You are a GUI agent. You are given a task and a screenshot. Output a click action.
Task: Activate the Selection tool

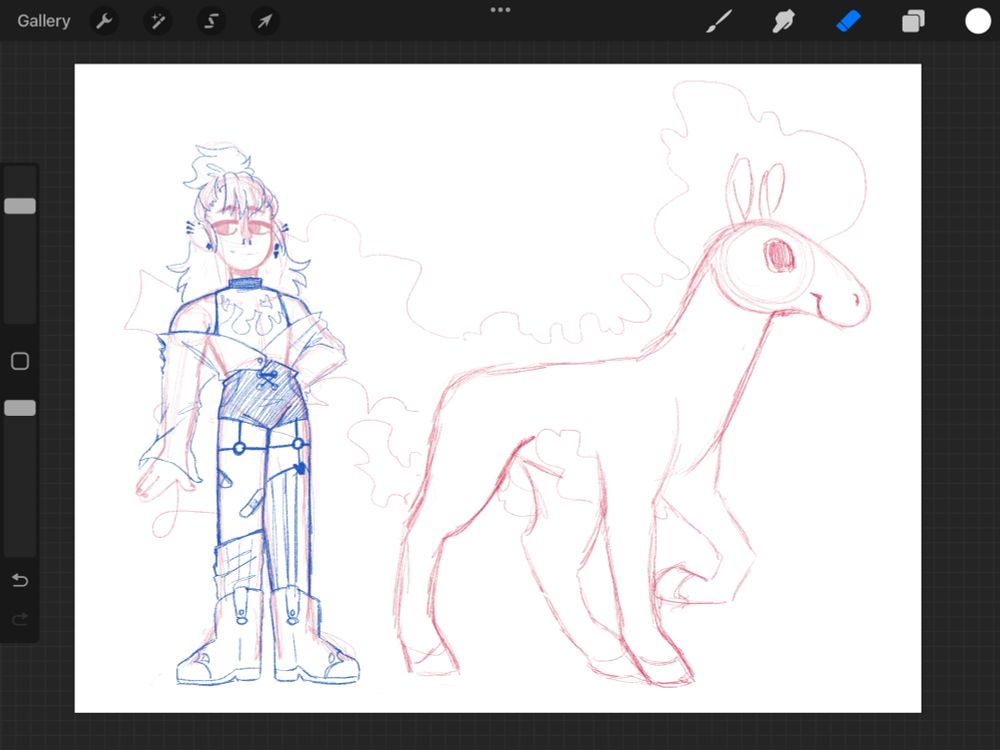(211, 22)
